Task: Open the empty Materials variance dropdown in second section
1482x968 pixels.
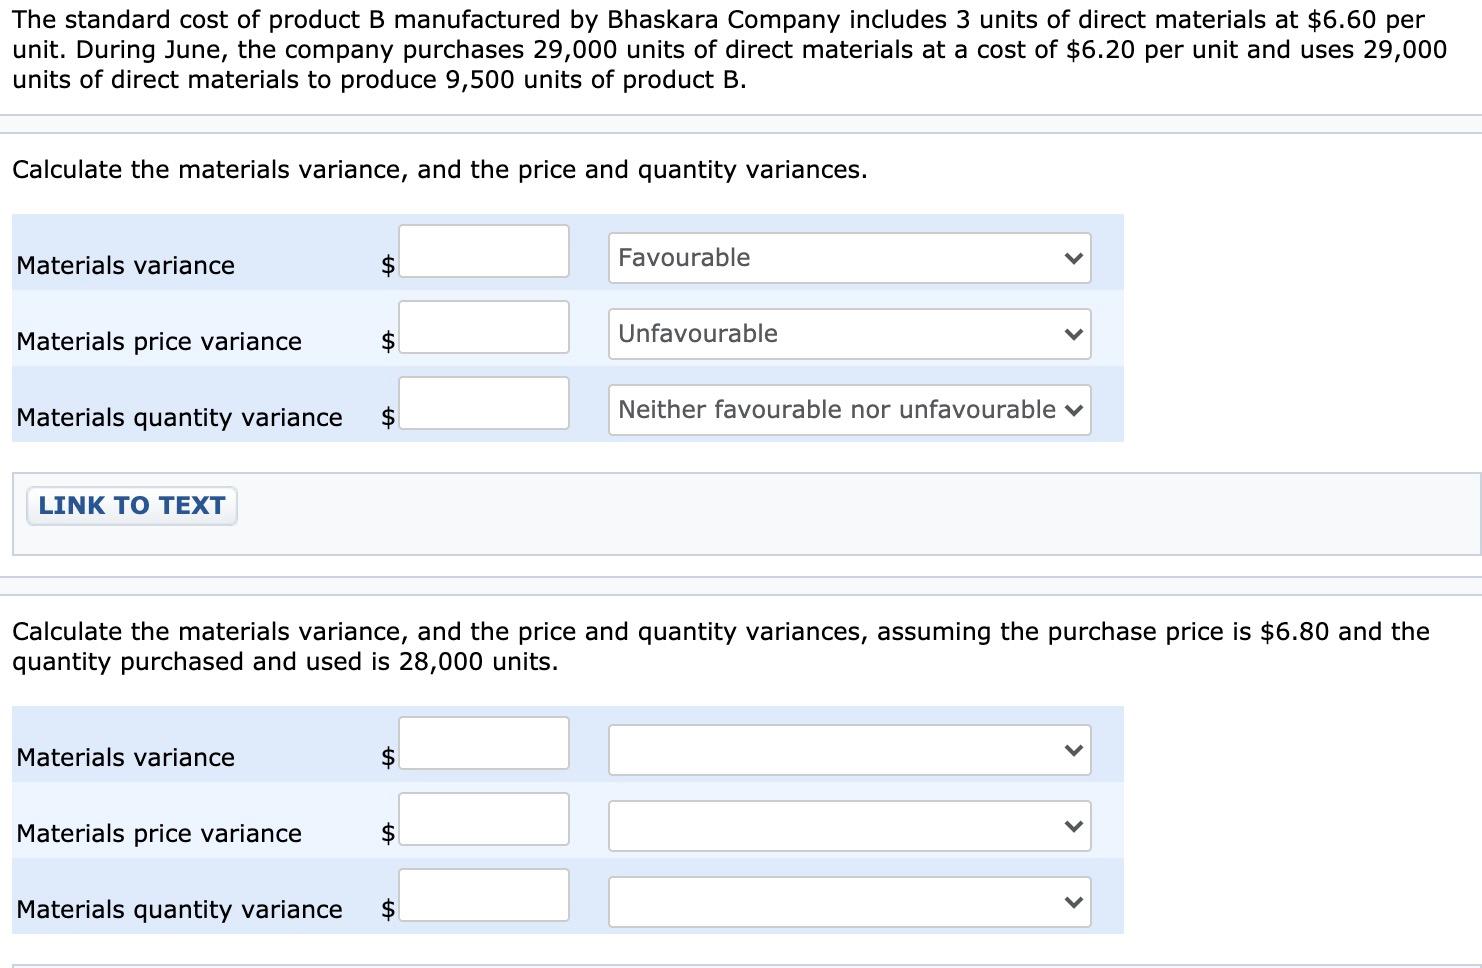Action: tap(849, 750)
